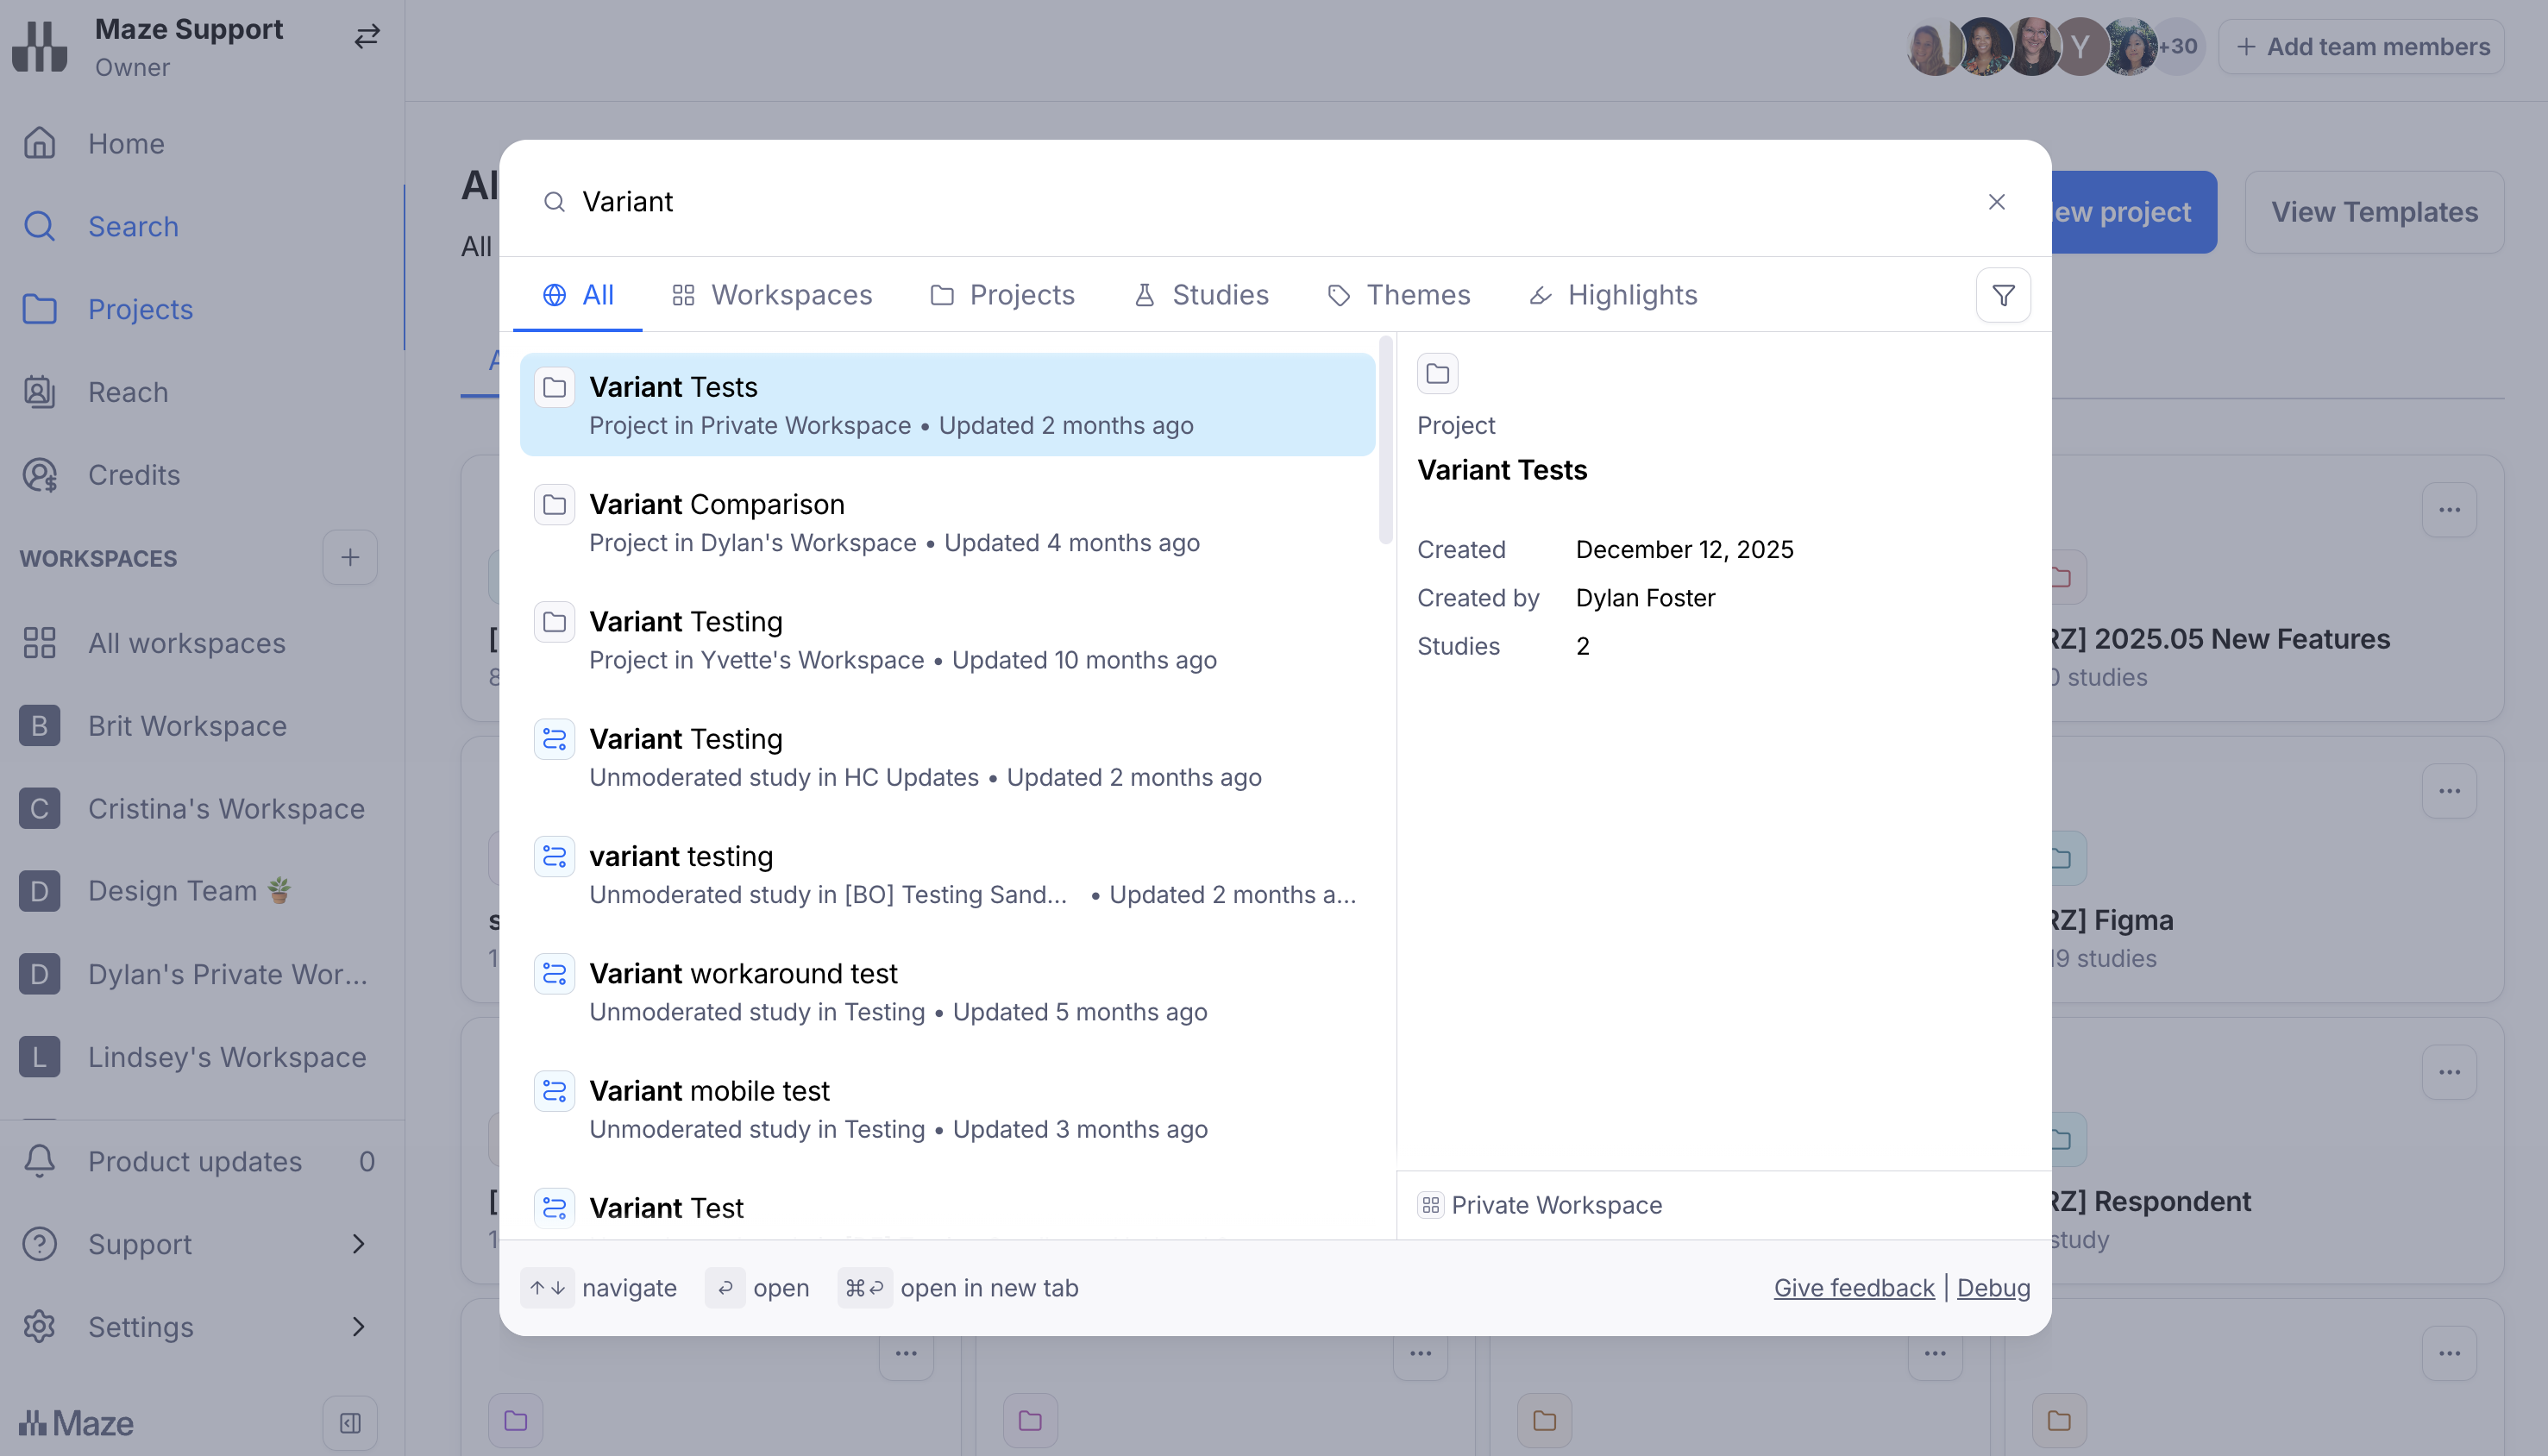Open the search filter funnel icon
2548x1456 pixels.
point(2003,295)
